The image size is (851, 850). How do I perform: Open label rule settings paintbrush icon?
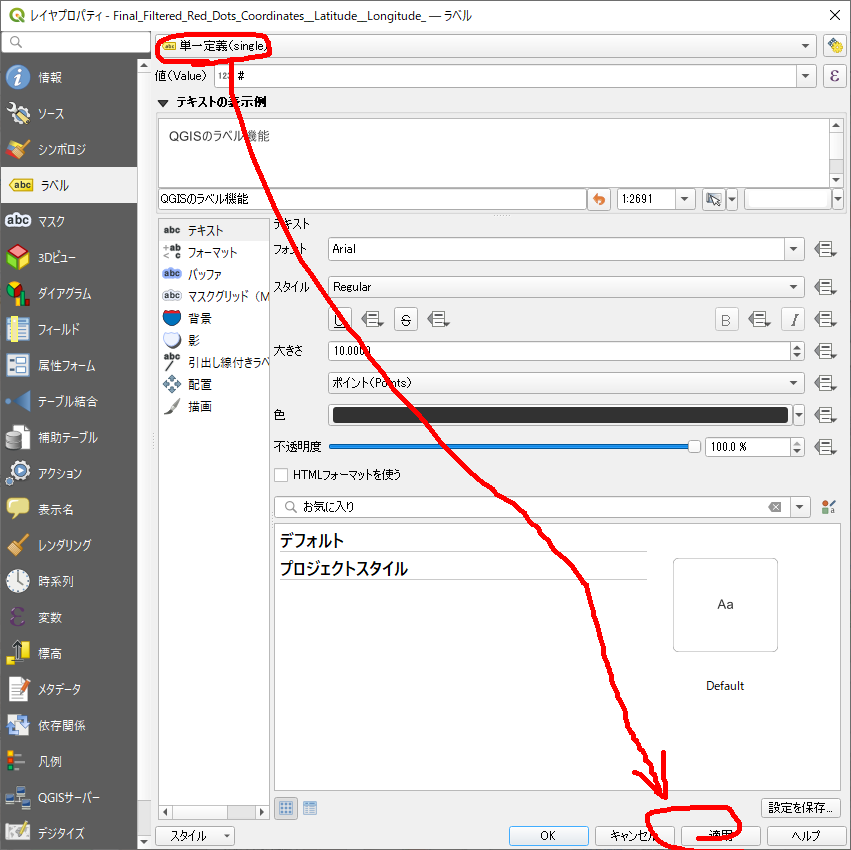834,46
